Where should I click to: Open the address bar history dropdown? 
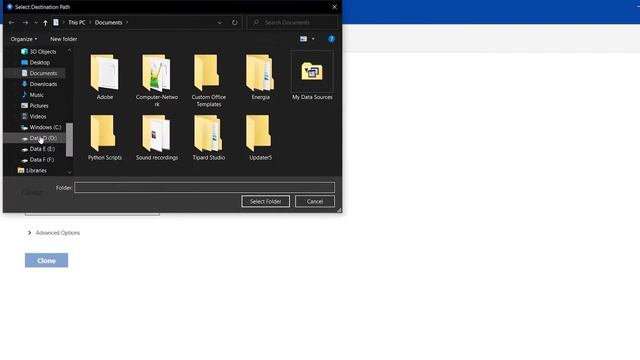(x=220, y=22)
